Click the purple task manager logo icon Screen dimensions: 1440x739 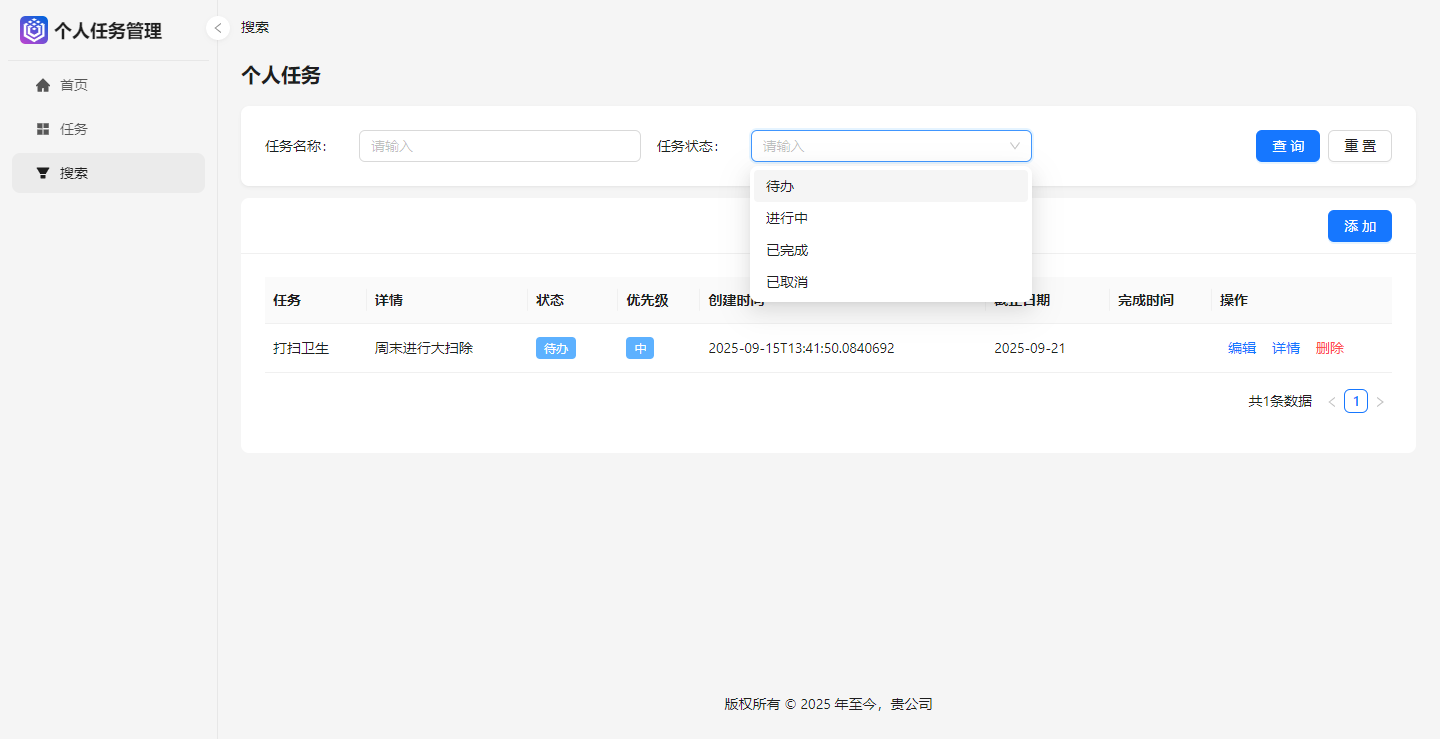pyautogui.click(x=33, y=30)
